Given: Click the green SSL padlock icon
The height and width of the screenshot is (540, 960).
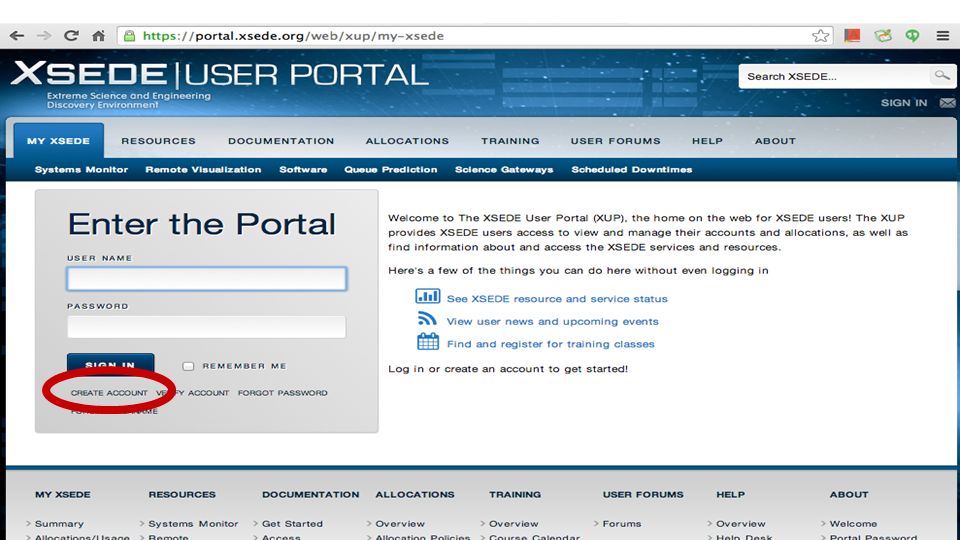Looking at the screenshot, I should (x=129, y=36).
